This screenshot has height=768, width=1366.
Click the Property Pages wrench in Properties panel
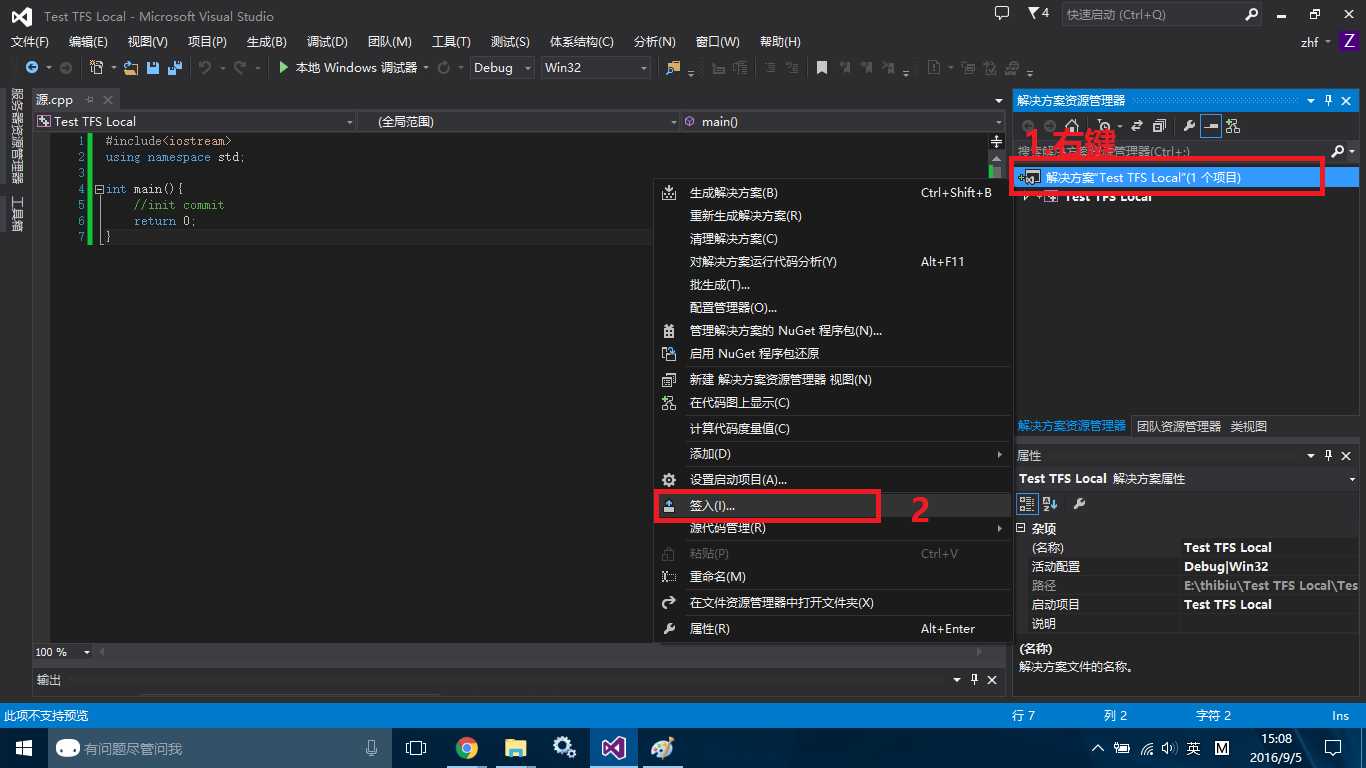(x=1079, y=503)
